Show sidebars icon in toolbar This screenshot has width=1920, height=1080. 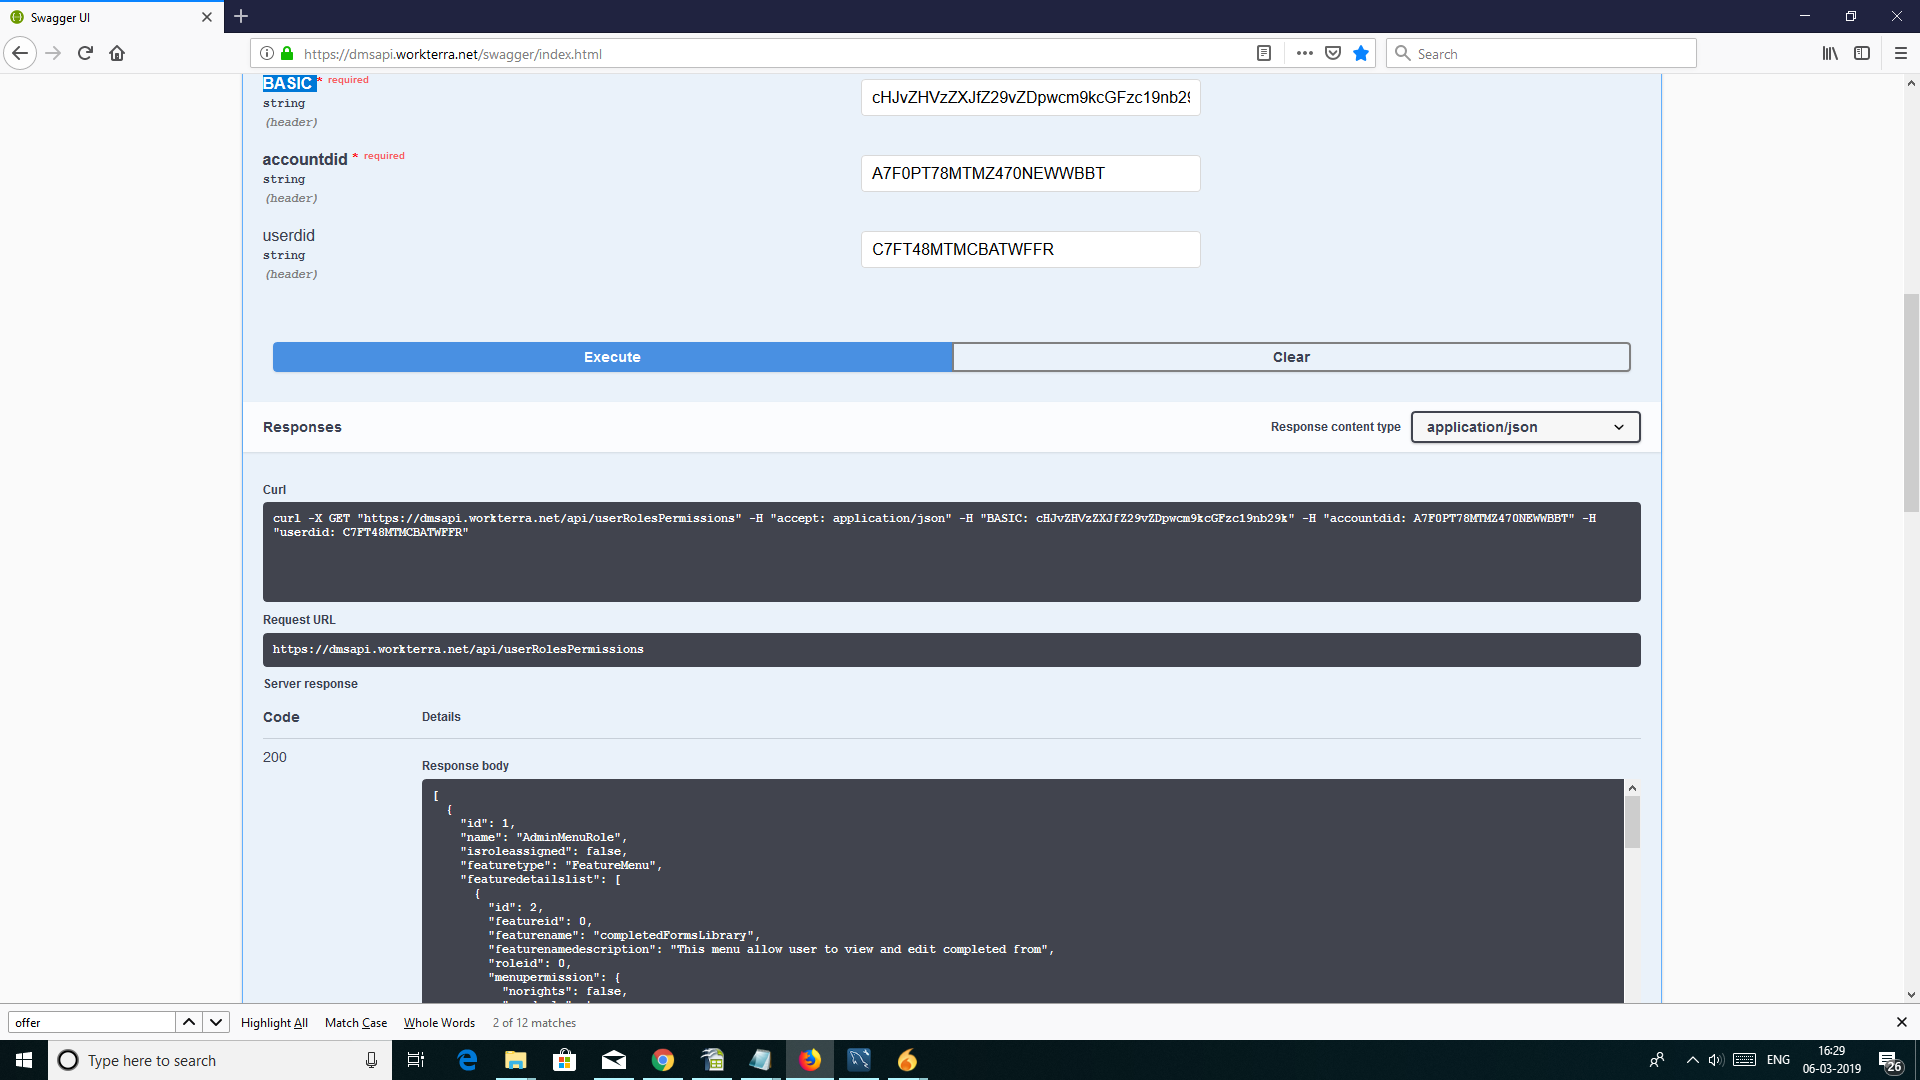(1862, 53)
